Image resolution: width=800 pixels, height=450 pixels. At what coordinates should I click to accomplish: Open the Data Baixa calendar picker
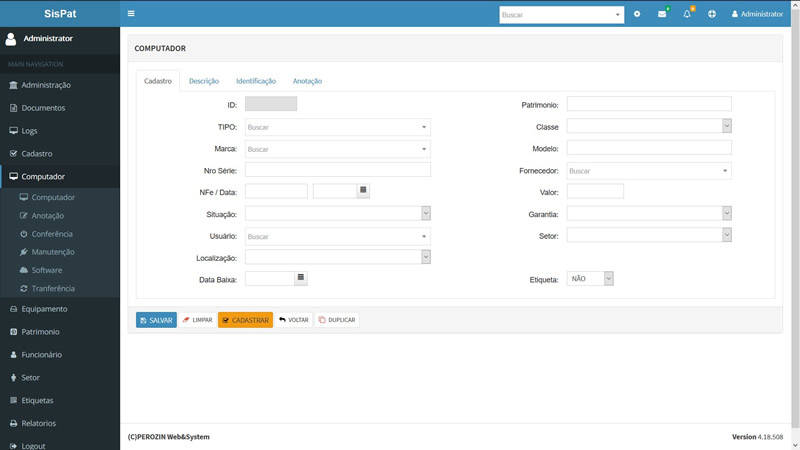point(301,278)
